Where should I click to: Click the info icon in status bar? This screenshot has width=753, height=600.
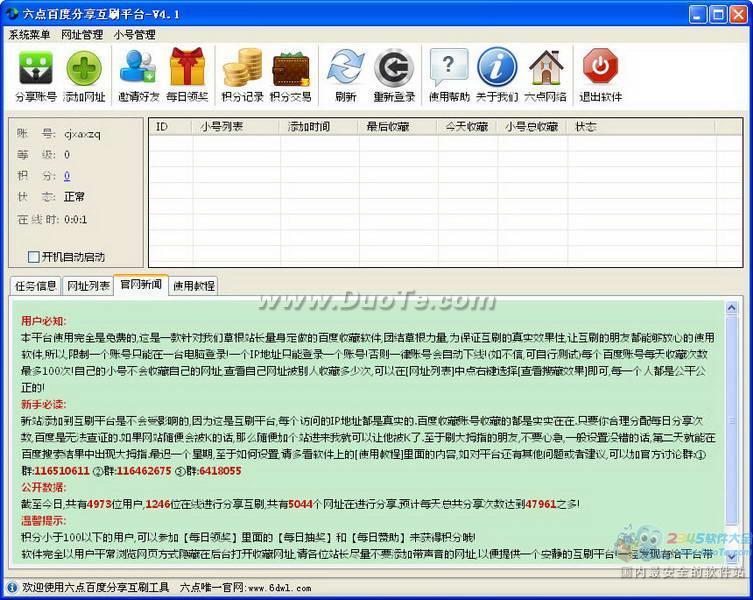point(12,587)
